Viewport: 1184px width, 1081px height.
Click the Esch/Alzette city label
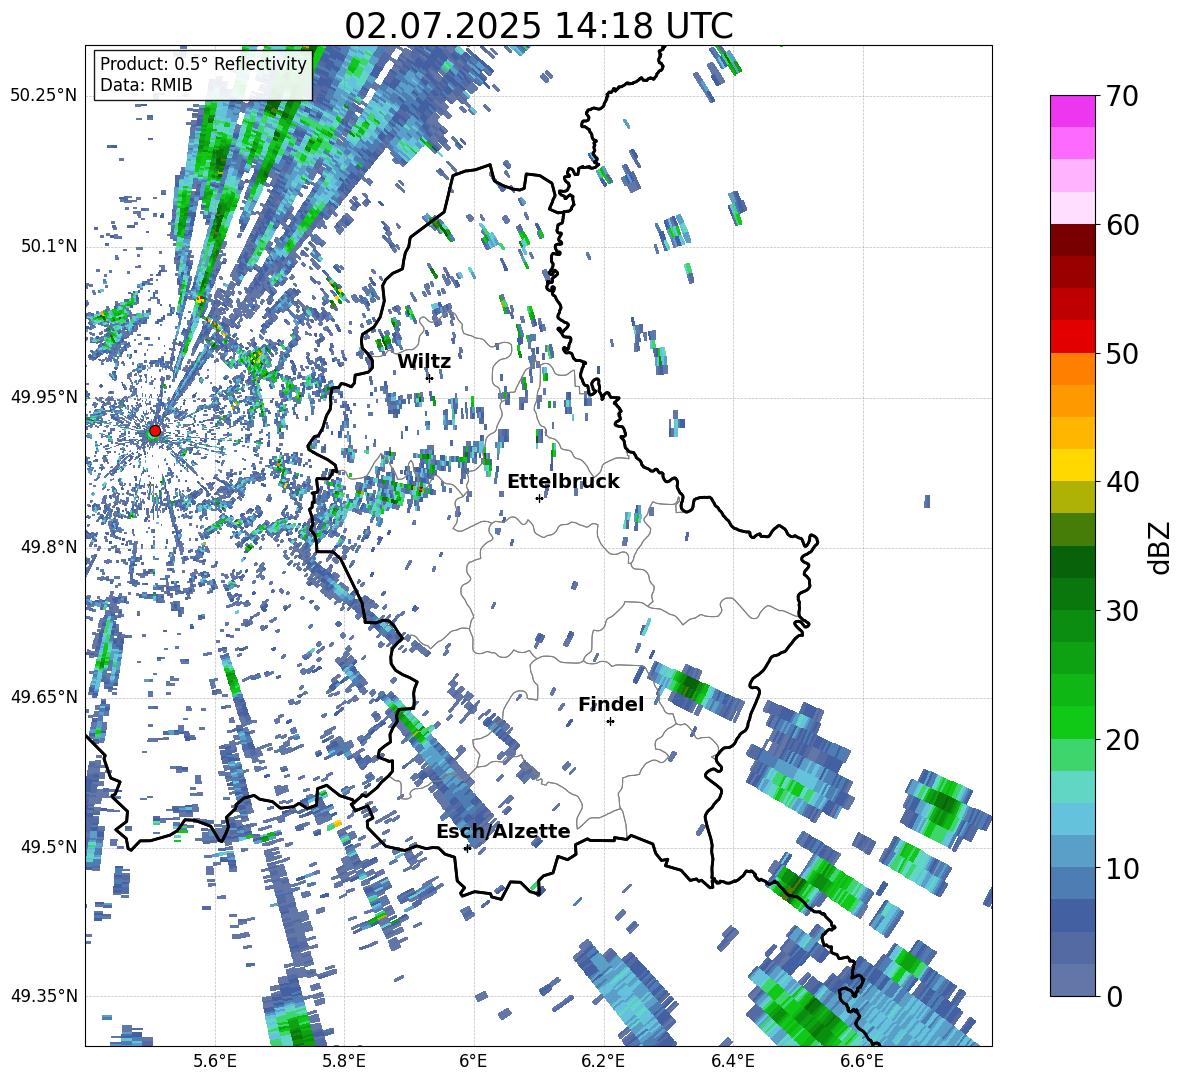click(503, 831)
